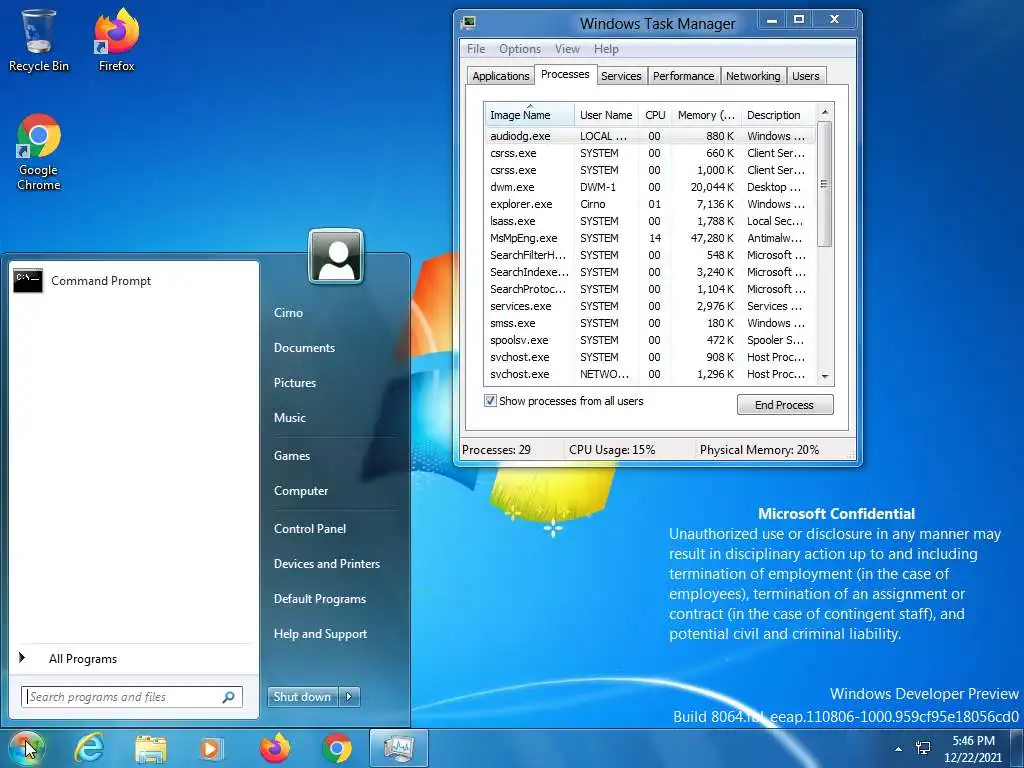Screen dimensions: 1024x768
Task: Click the Shut down button
Action: point(303,697)
